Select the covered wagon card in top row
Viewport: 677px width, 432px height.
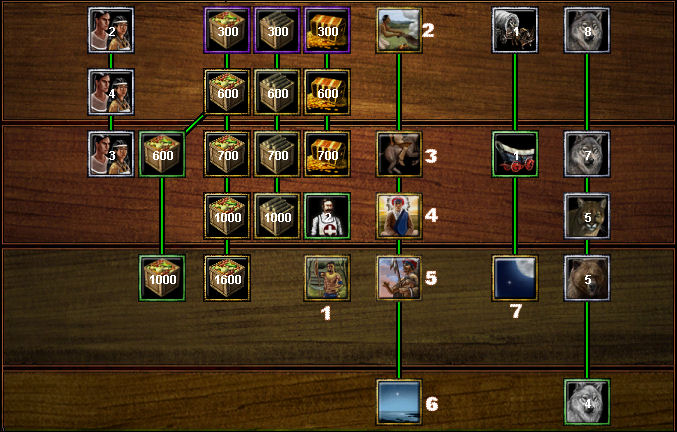pos(515,30)
